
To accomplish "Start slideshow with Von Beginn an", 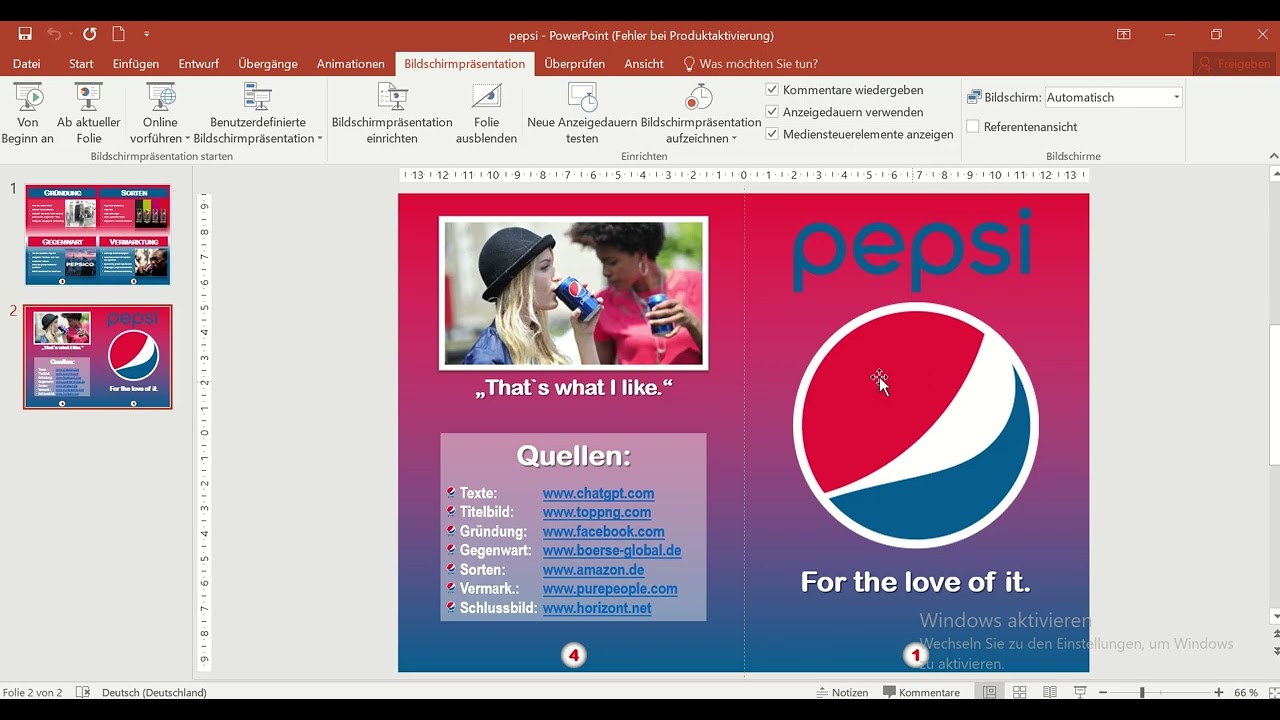I will pos(28,114).
